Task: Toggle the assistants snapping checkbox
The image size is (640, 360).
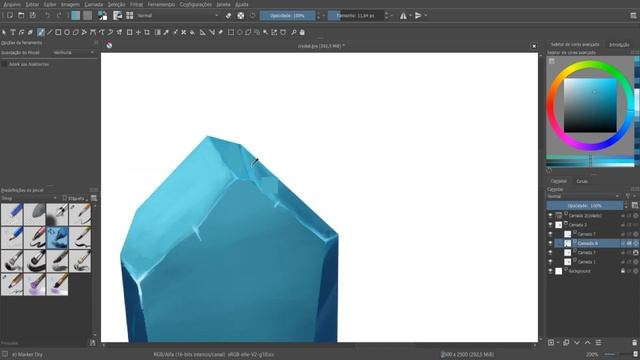Action: (4, 64)
